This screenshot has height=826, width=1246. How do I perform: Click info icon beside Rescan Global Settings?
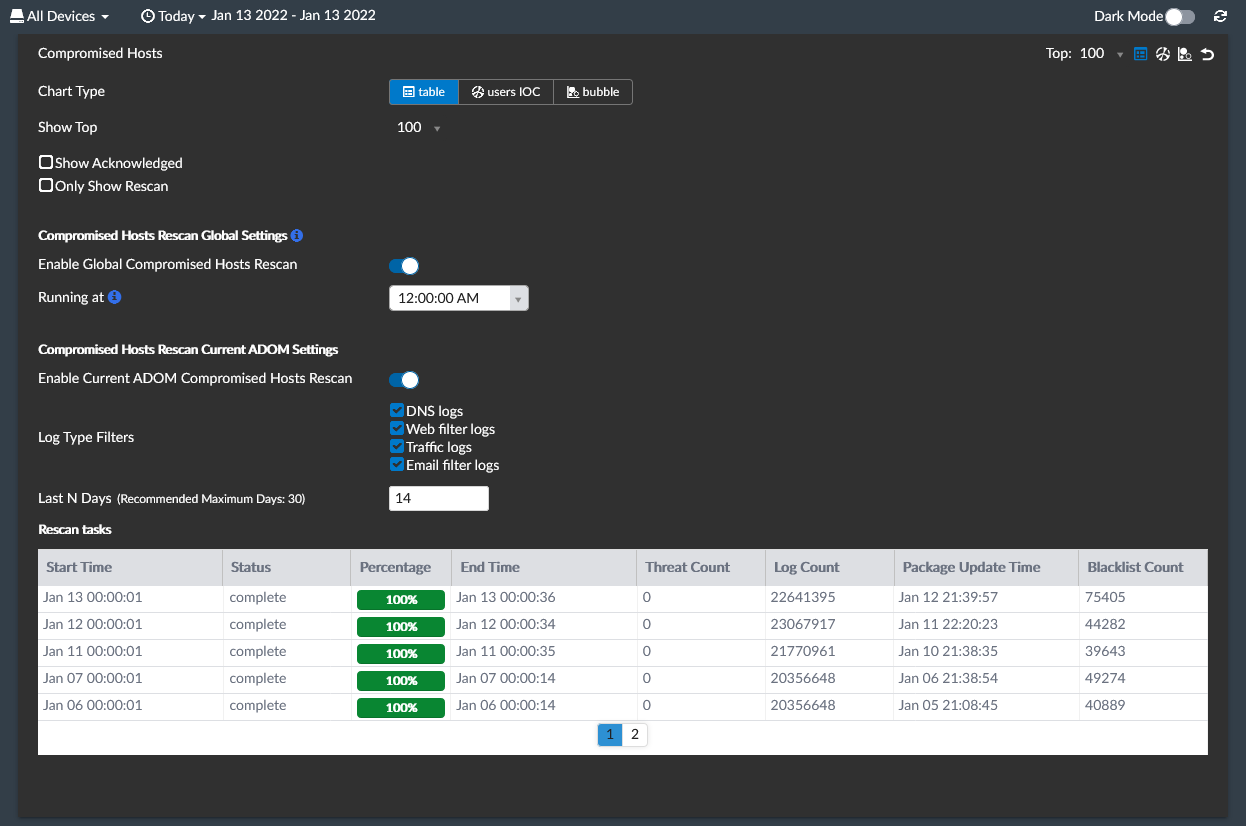click(x=296, y=236)
